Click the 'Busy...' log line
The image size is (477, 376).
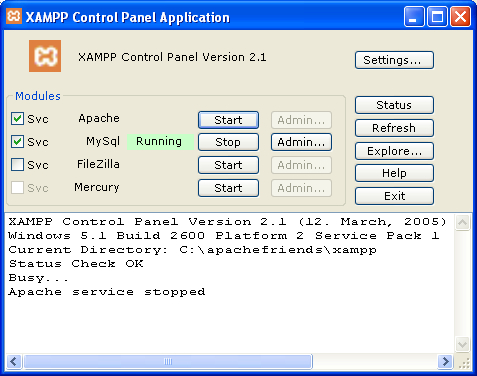click(38, 278)
